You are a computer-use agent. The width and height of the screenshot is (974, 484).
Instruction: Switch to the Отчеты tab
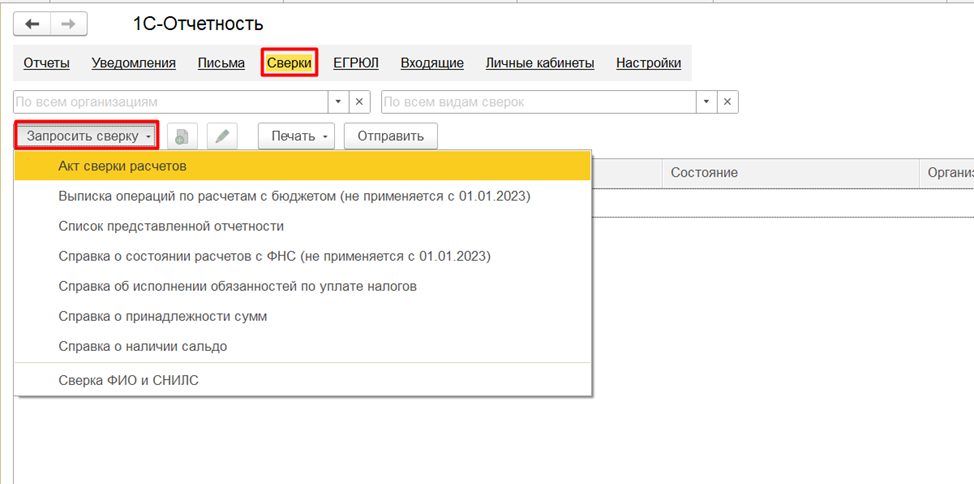(x=47, y=63)
